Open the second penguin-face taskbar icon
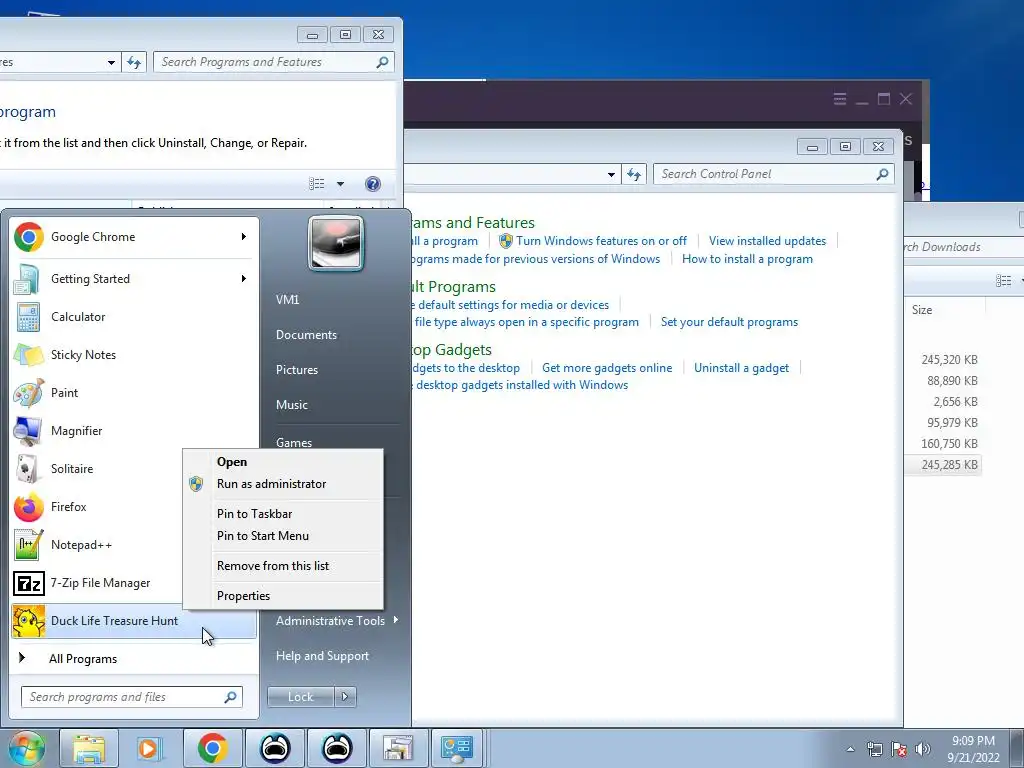The width and height of the screenshot is (1024, 768). pos(337,748)
